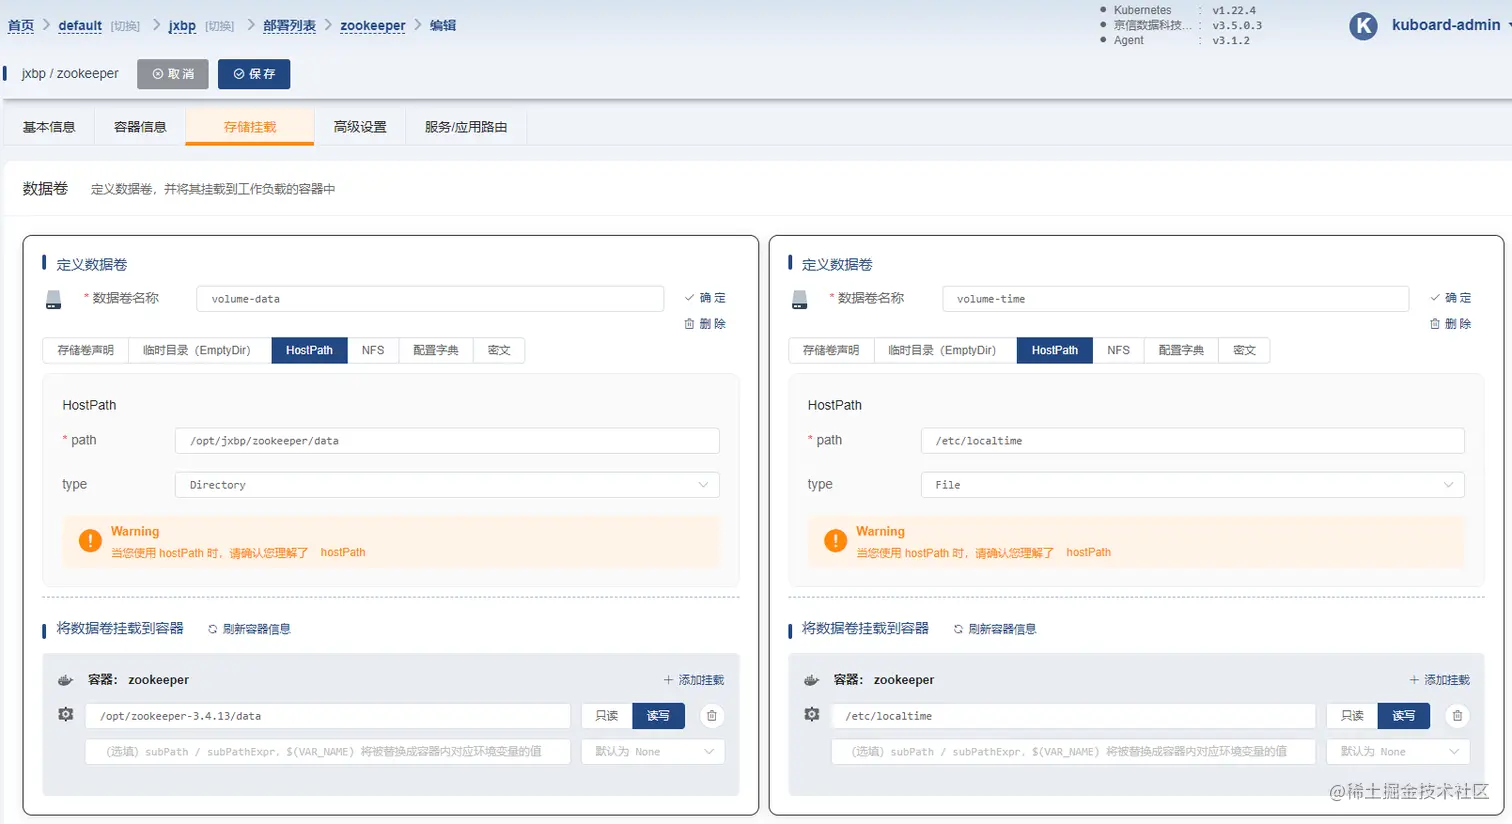
Task: Delete the /opt/zookeeper-3.4.13/data mount with trash icon
Action: pyautogui.click(x=711, y=716)
